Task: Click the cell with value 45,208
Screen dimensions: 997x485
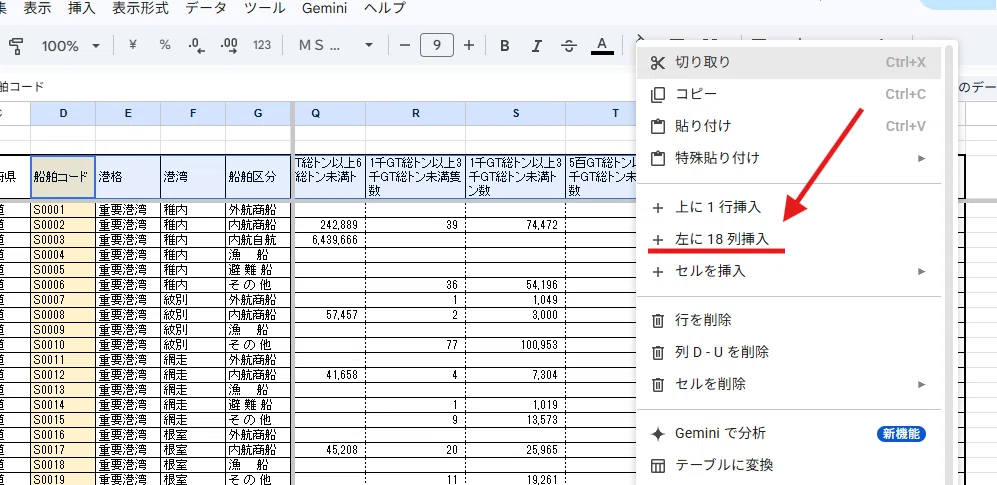Action: pyautogui.click(x=329, y=450)
